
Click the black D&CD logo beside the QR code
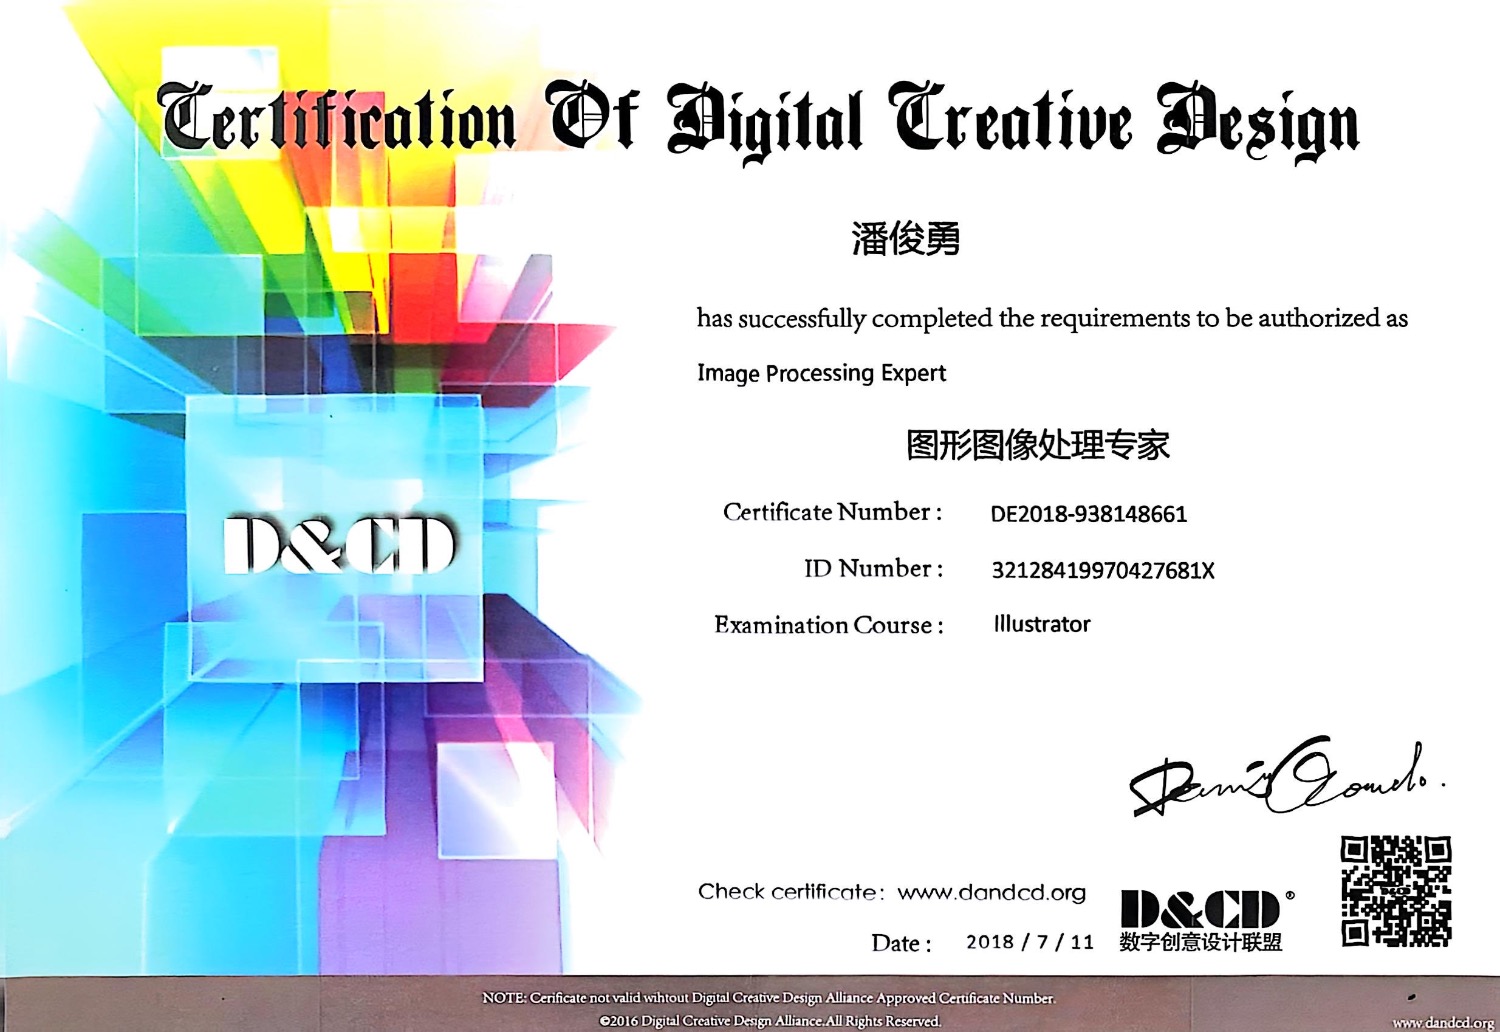click(x=1200, y=909)
